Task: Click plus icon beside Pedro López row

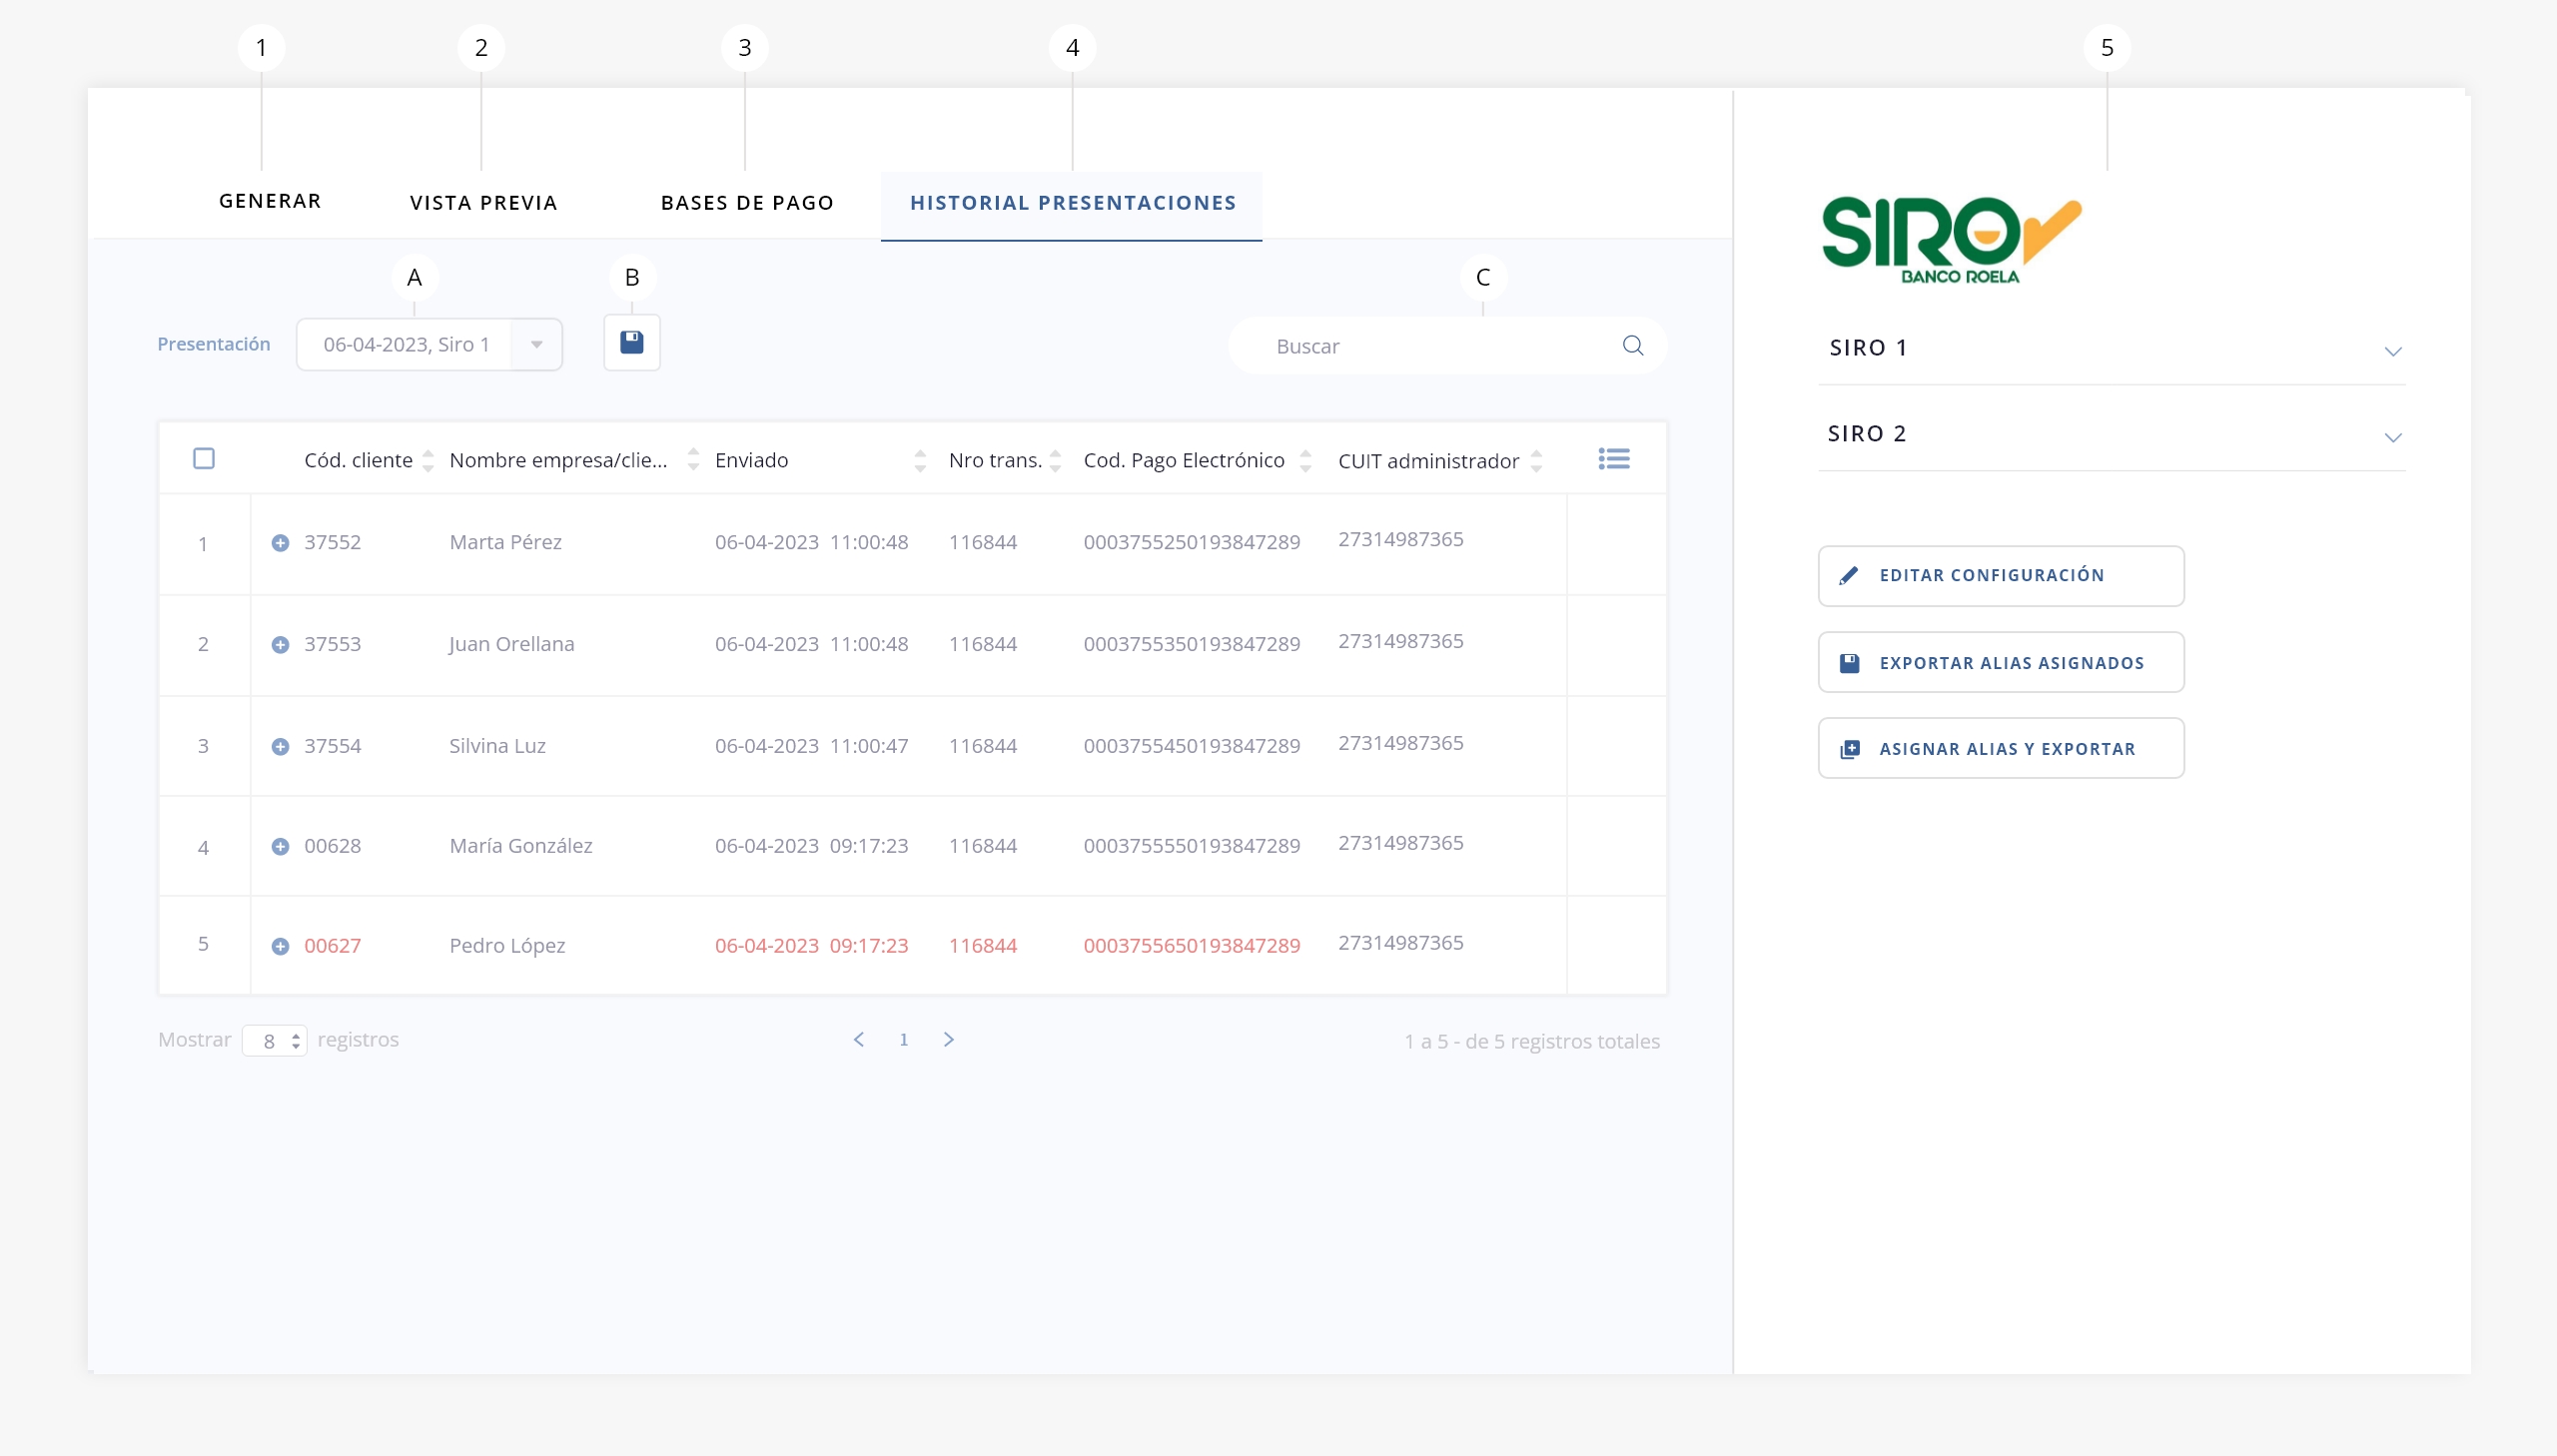Action: 280,946
